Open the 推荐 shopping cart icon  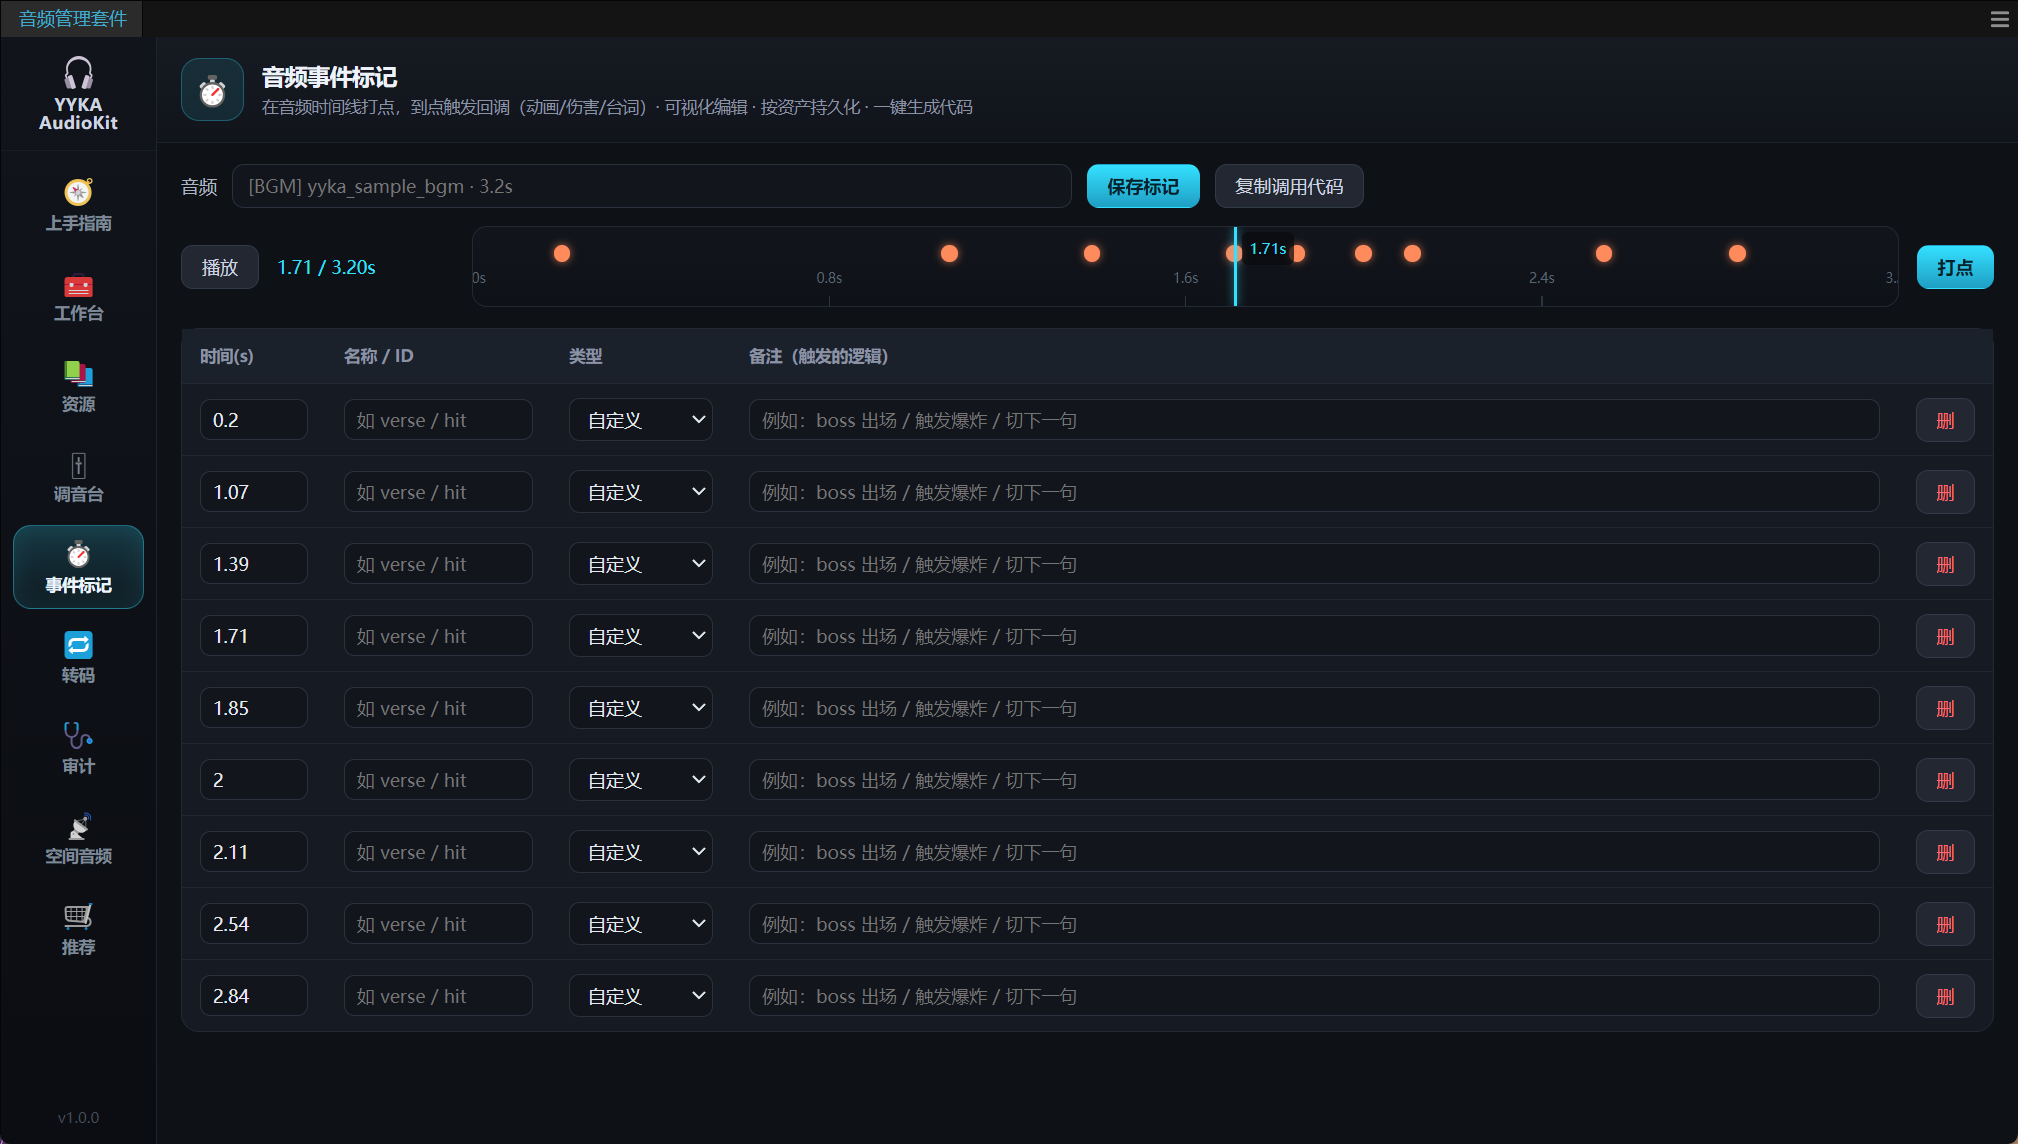(x=78, y=916)
